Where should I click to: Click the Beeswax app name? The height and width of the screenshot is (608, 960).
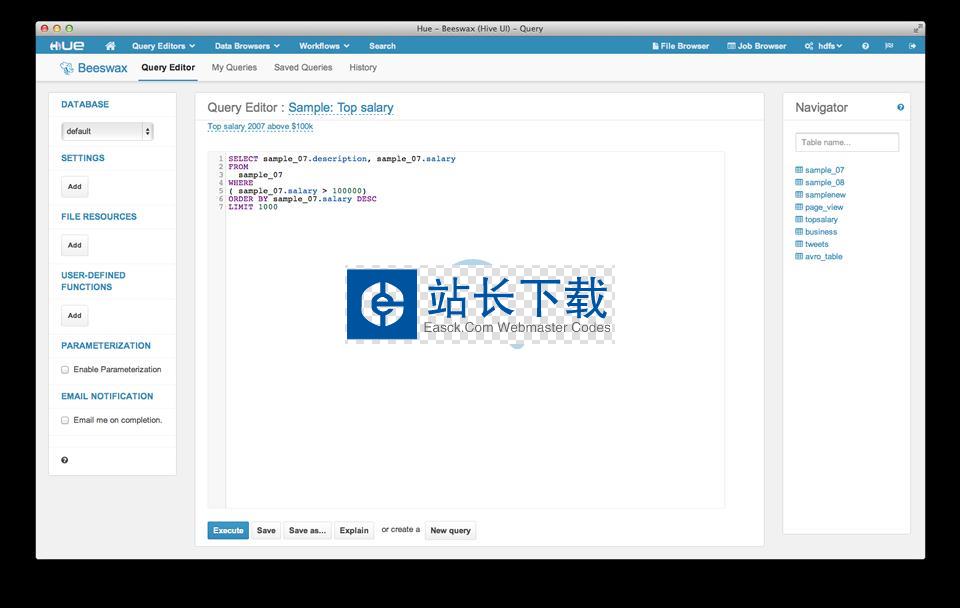coord(102,68)
